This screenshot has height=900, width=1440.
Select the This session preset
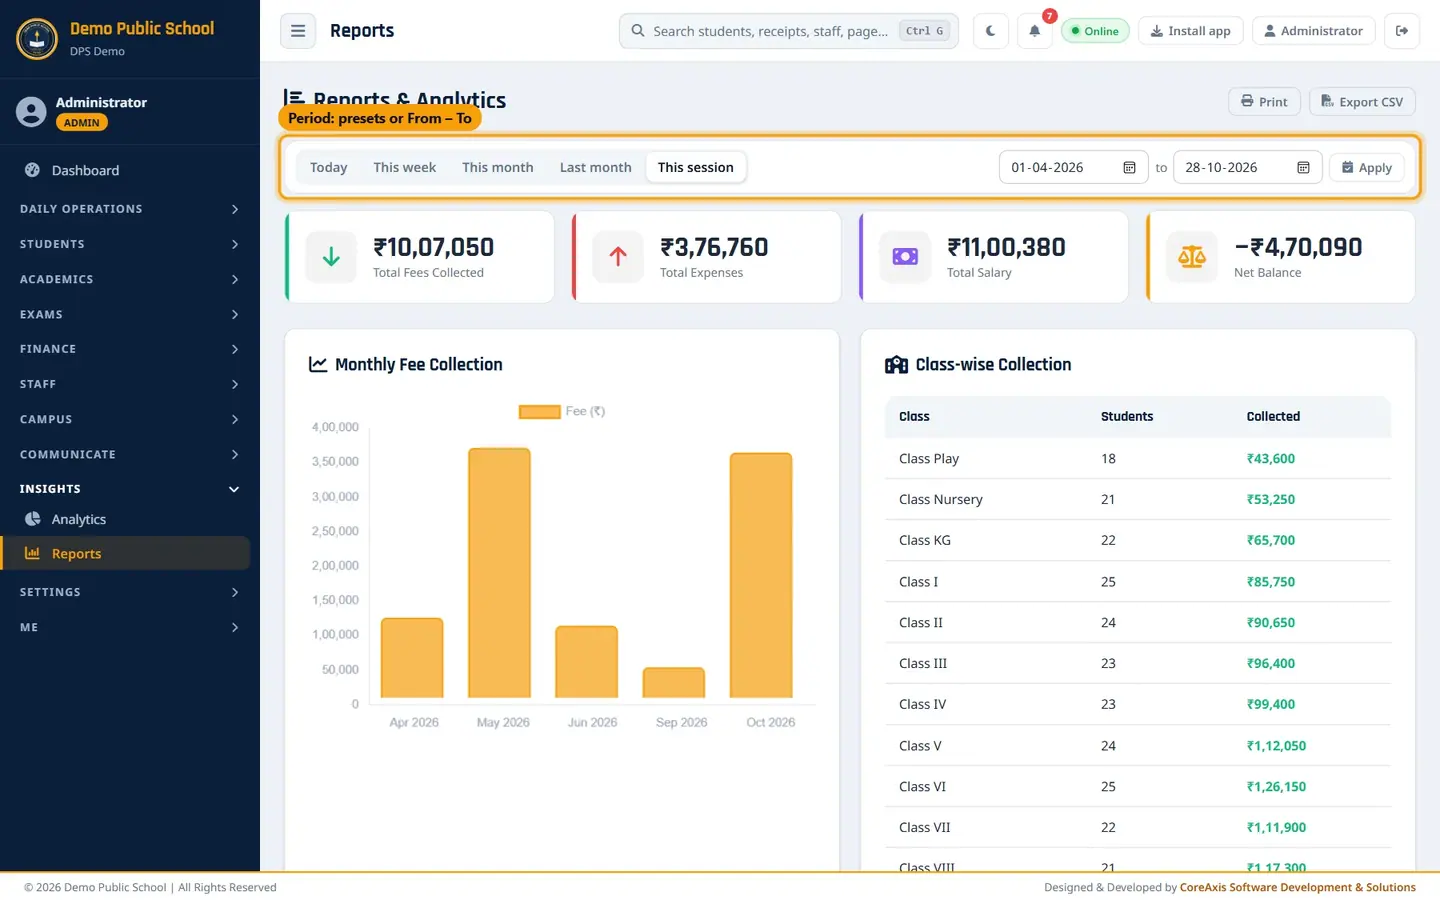(695, 167)
